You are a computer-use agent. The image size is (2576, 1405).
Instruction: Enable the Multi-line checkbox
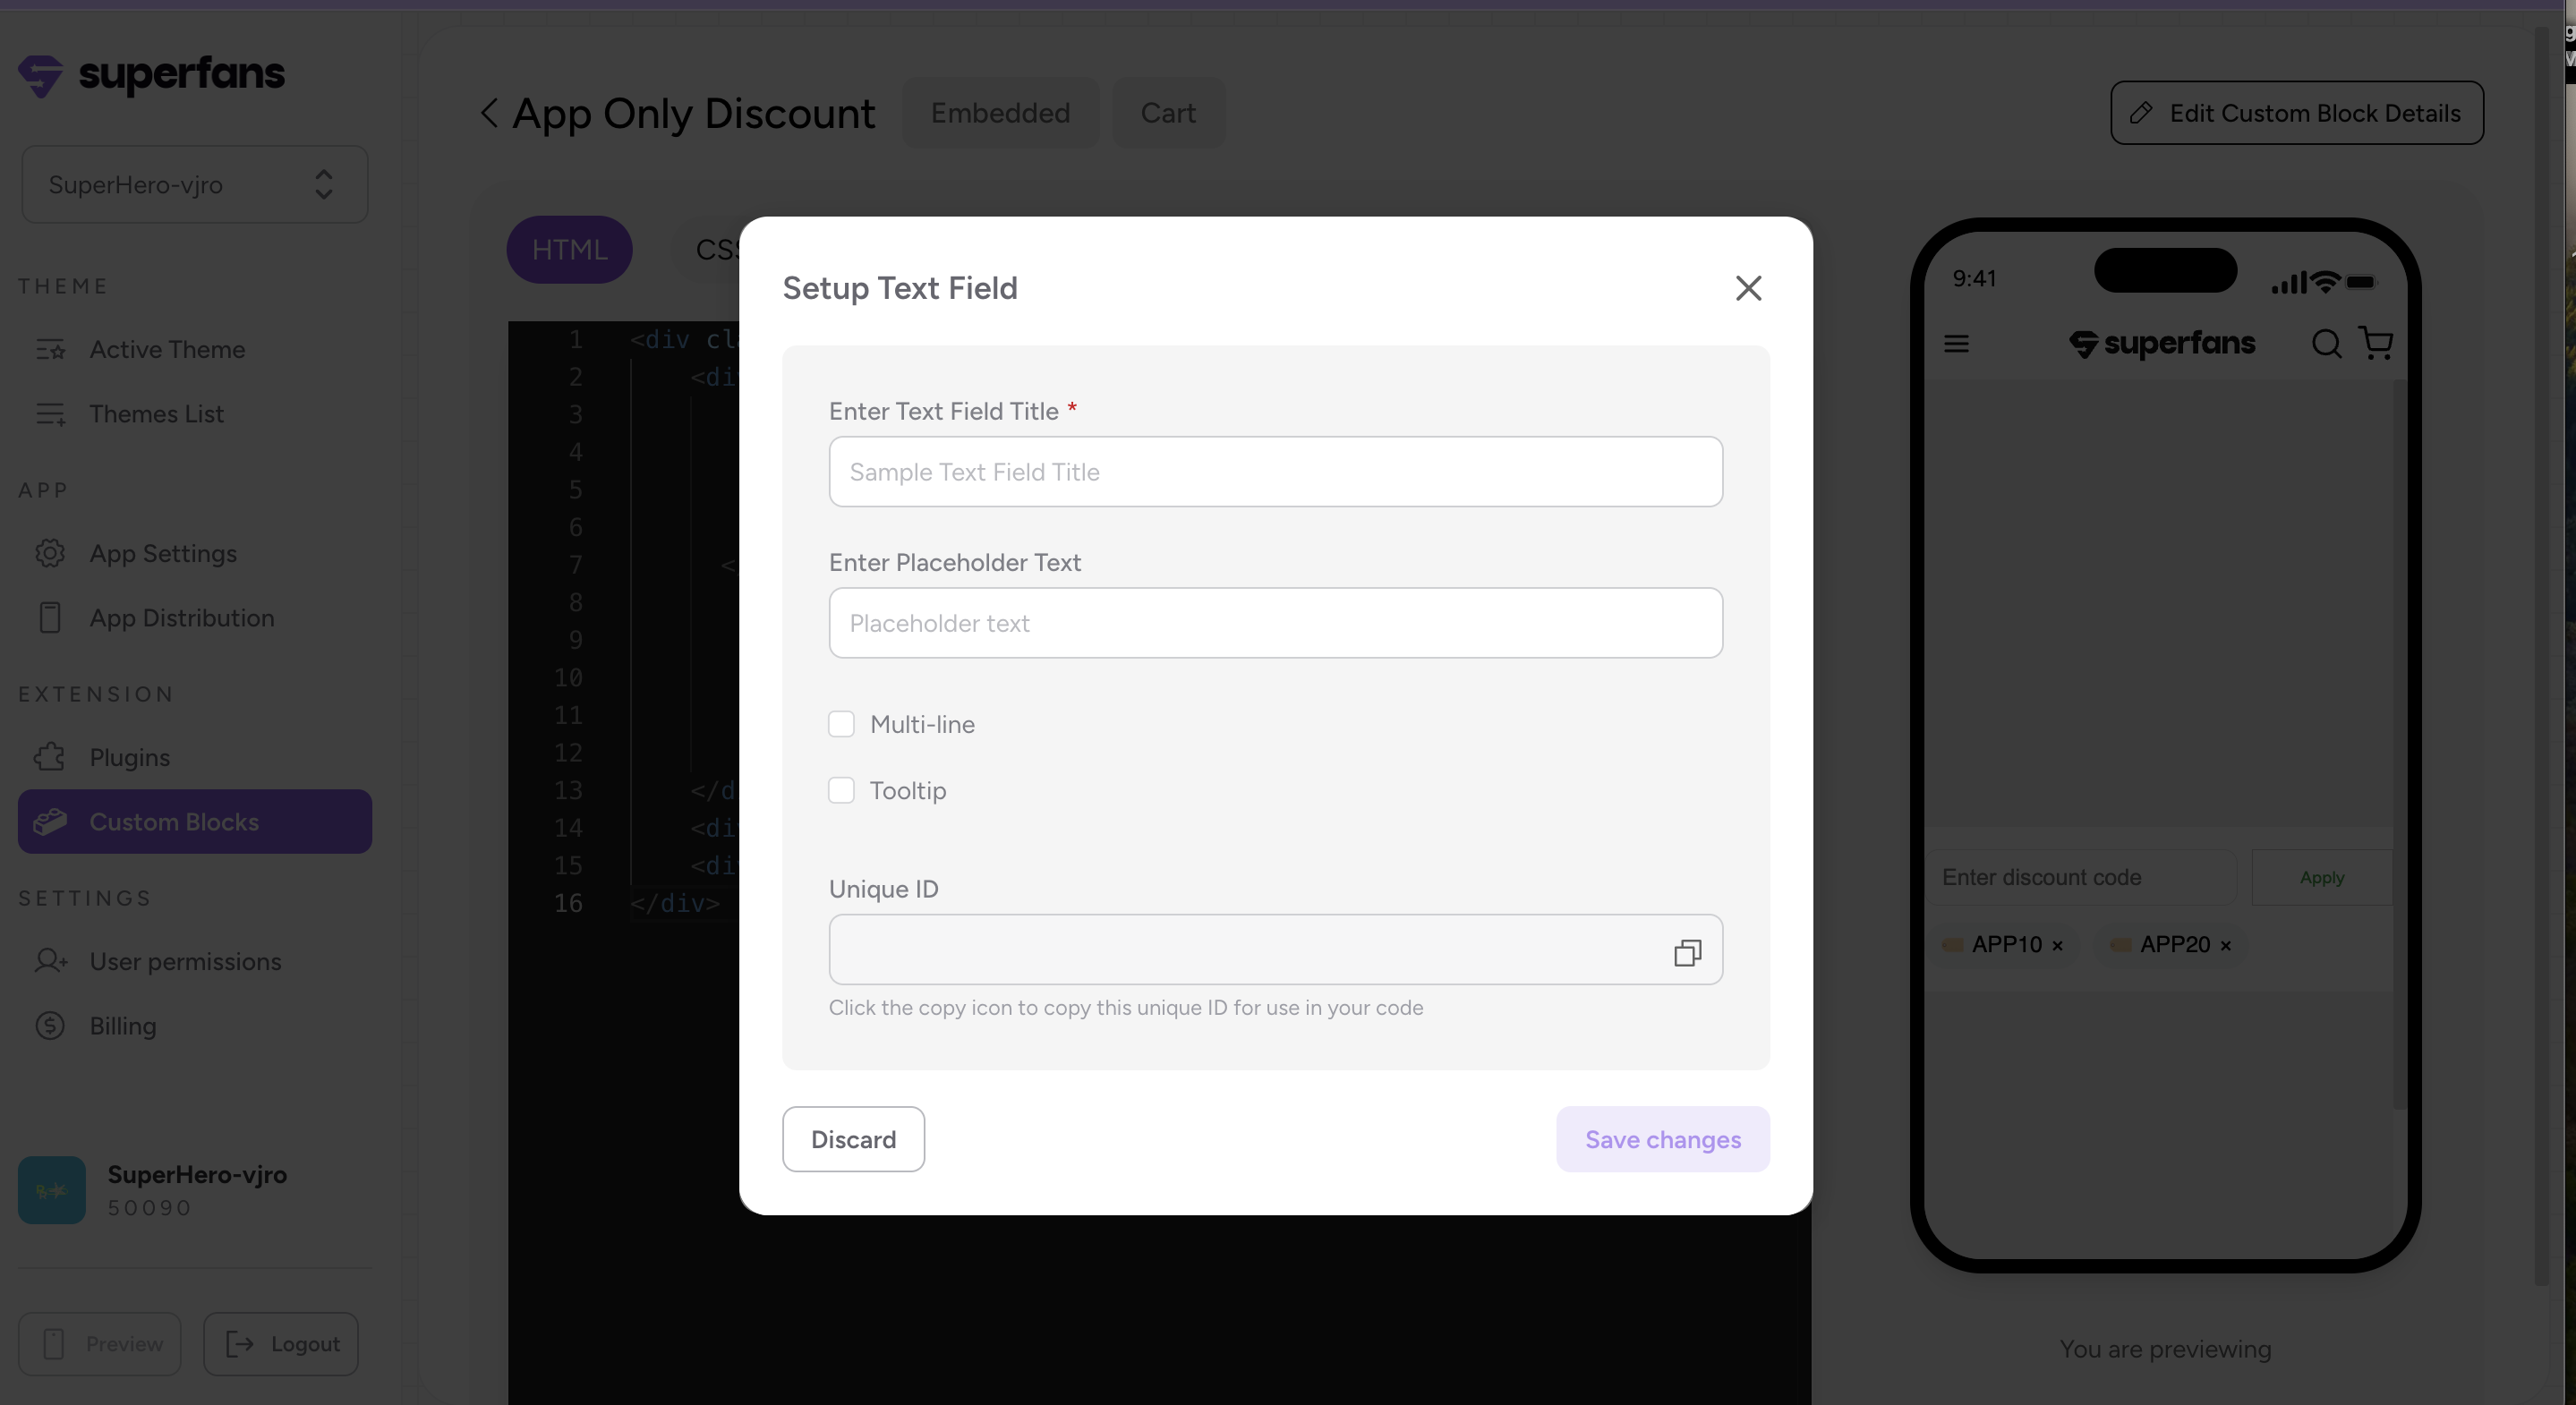[x=841, y=724]
